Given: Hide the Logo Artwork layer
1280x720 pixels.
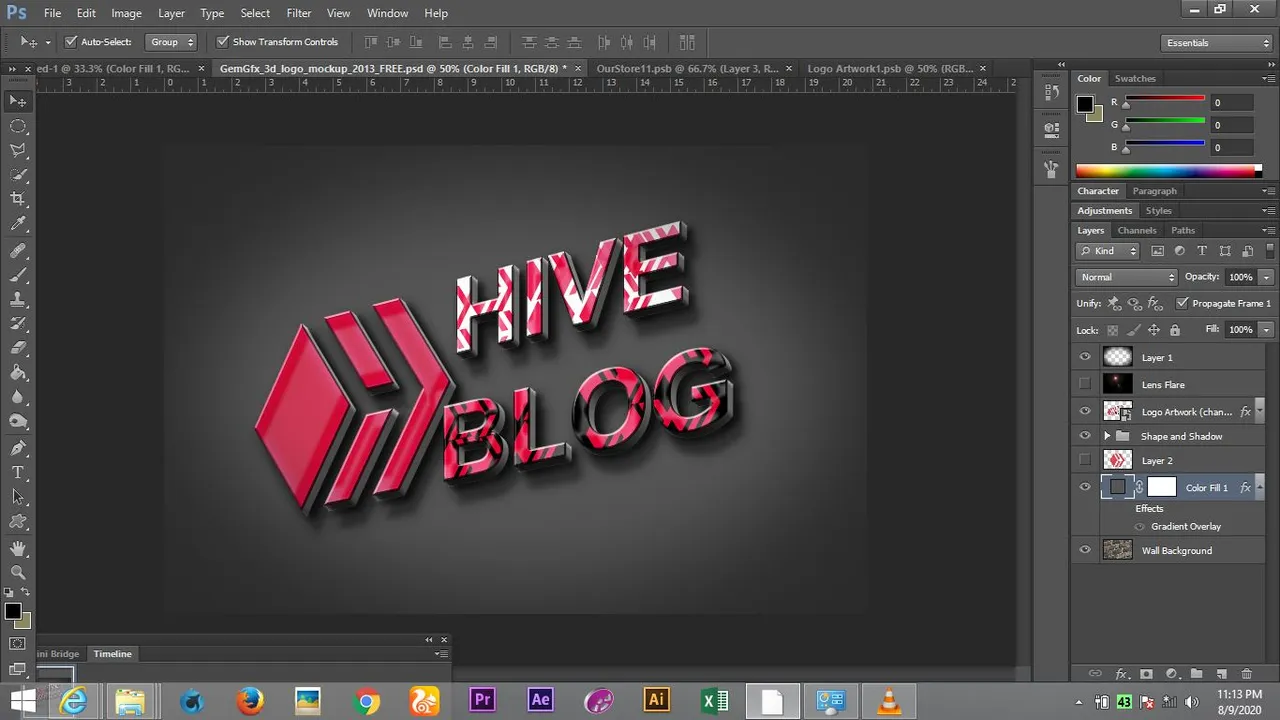Looking at the screenshot, I should pos(1085,411).
